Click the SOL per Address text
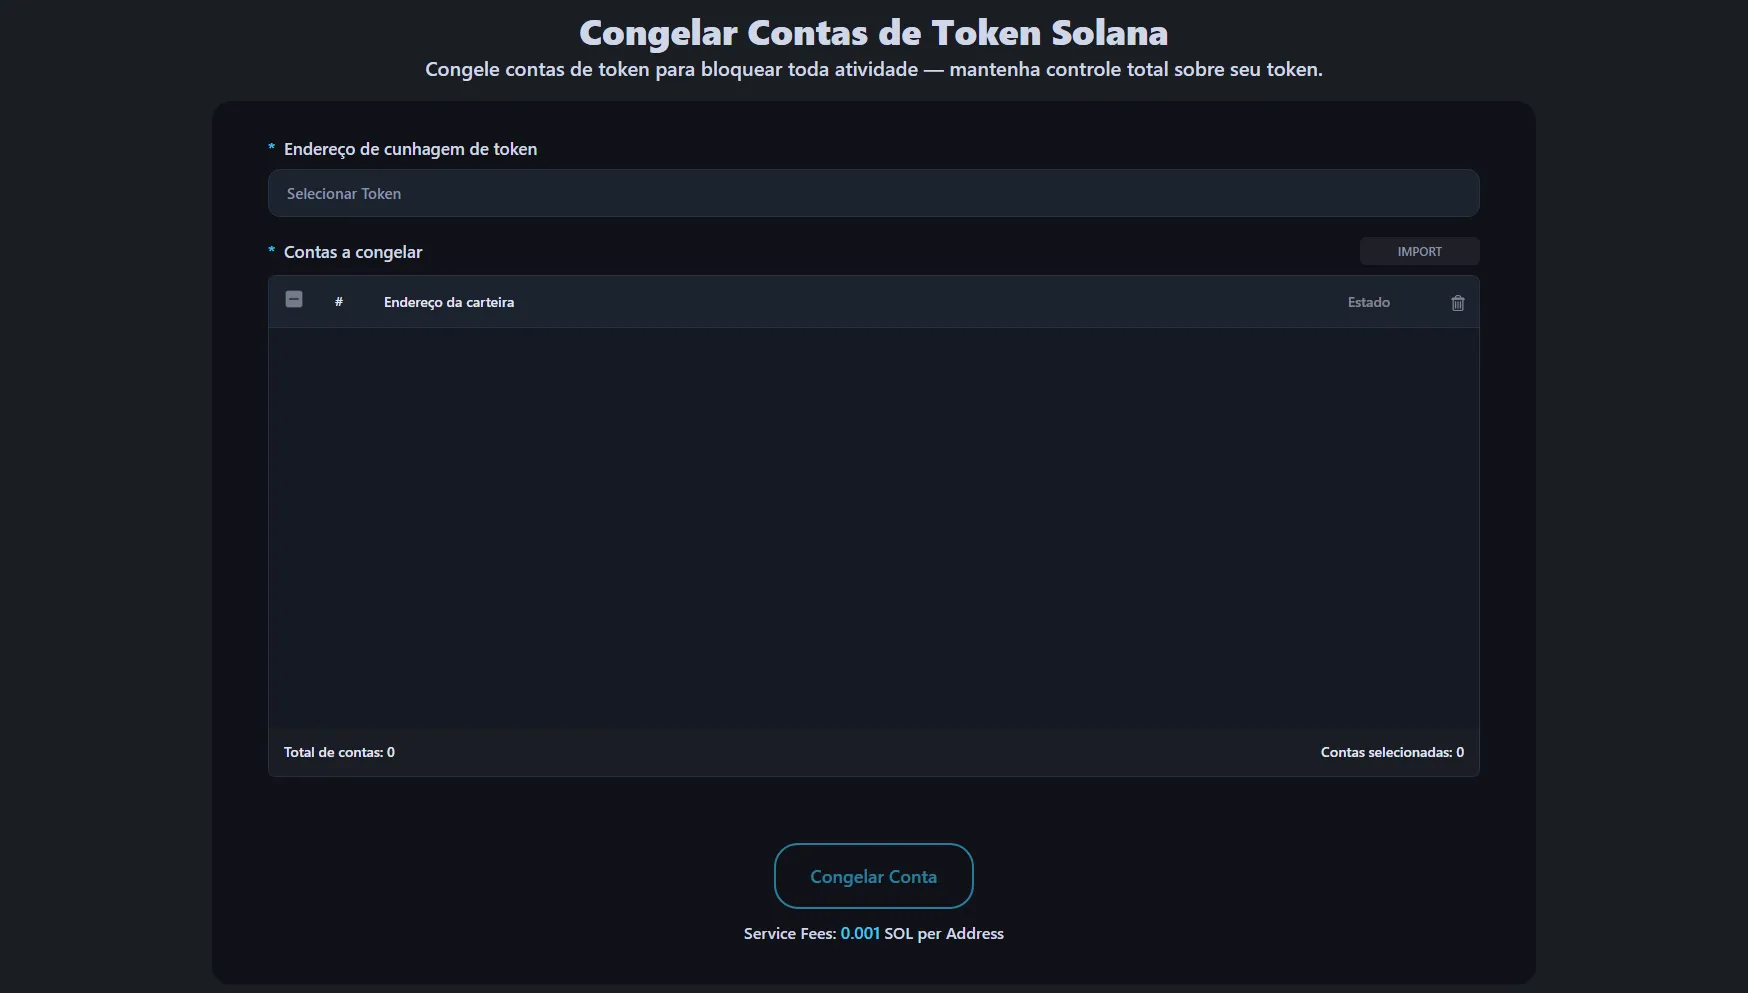Viewport: 1748px width, 993px height. pos(944,933)
